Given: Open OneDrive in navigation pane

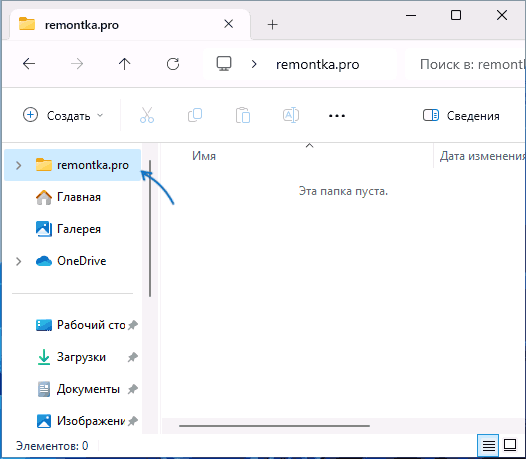Looking at the screenshot, I should tap(72, 261).
